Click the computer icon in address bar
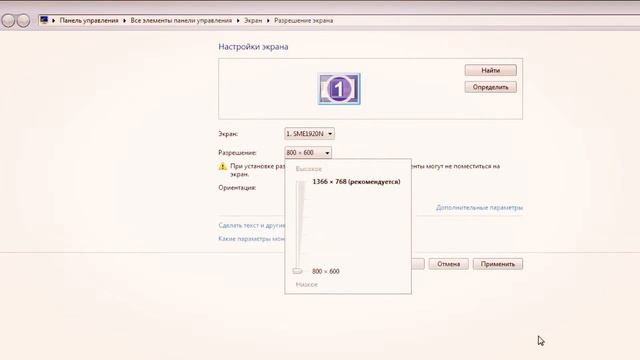The width and height of the screenshot is (640, 360). pyautogui.click(x=44, y=20)
